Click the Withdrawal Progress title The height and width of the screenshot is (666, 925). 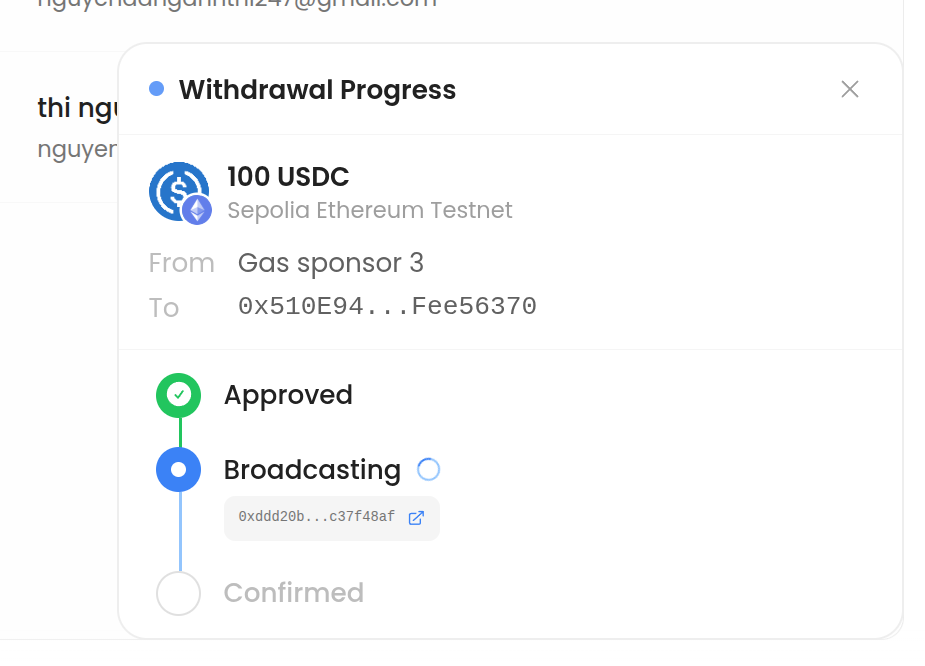pyautogui.click(x=317, y=90)
